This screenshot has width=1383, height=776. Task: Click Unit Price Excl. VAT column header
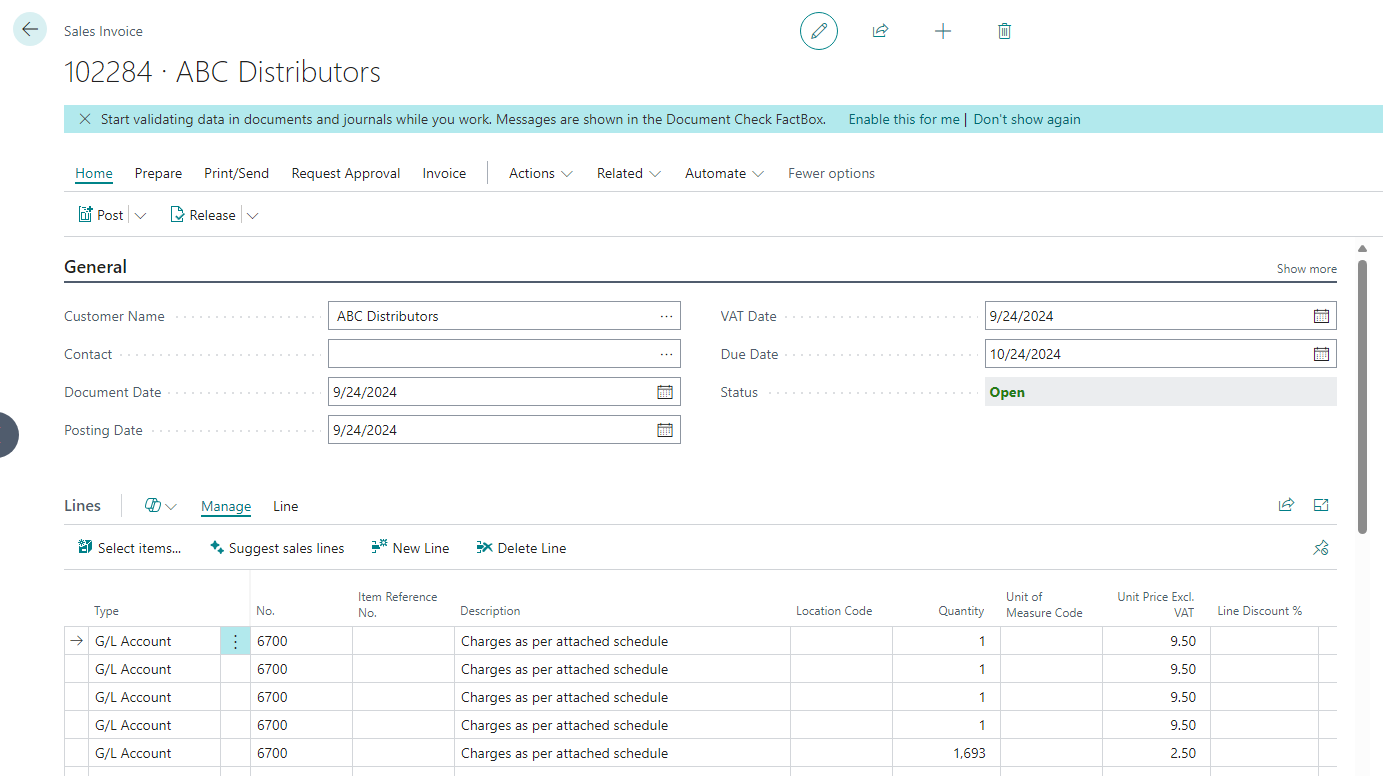click(1156, 604)
